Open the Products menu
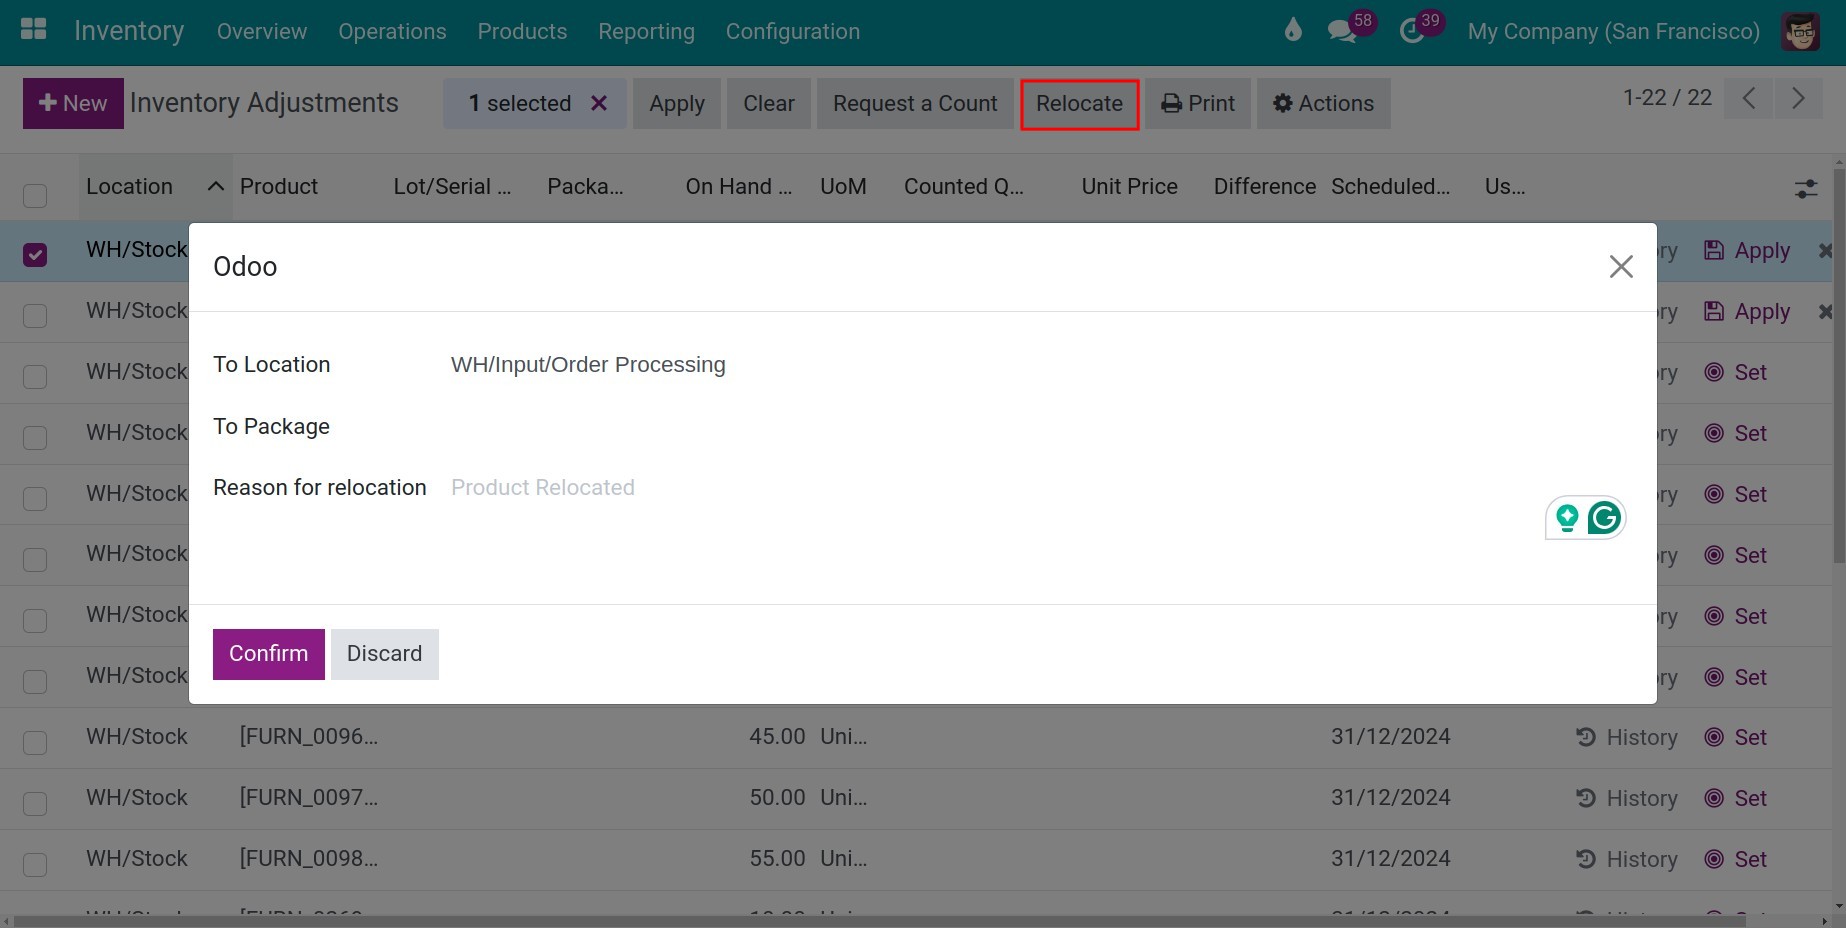Image resolution: width=1846 pixels, height=928 pixels. [x=522, y=31]
